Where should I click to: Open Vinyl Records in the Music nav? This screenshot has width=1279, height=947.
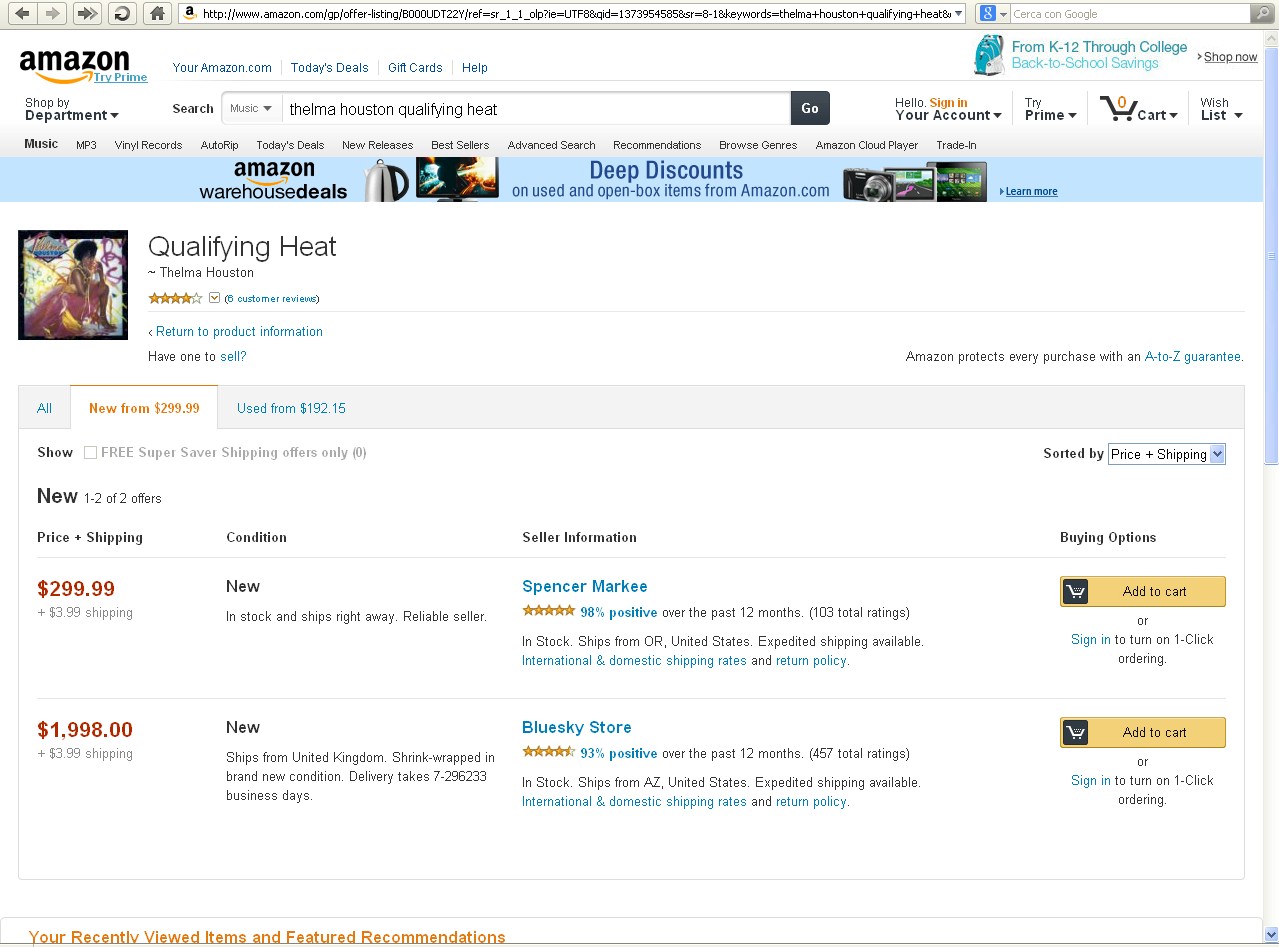148,145
